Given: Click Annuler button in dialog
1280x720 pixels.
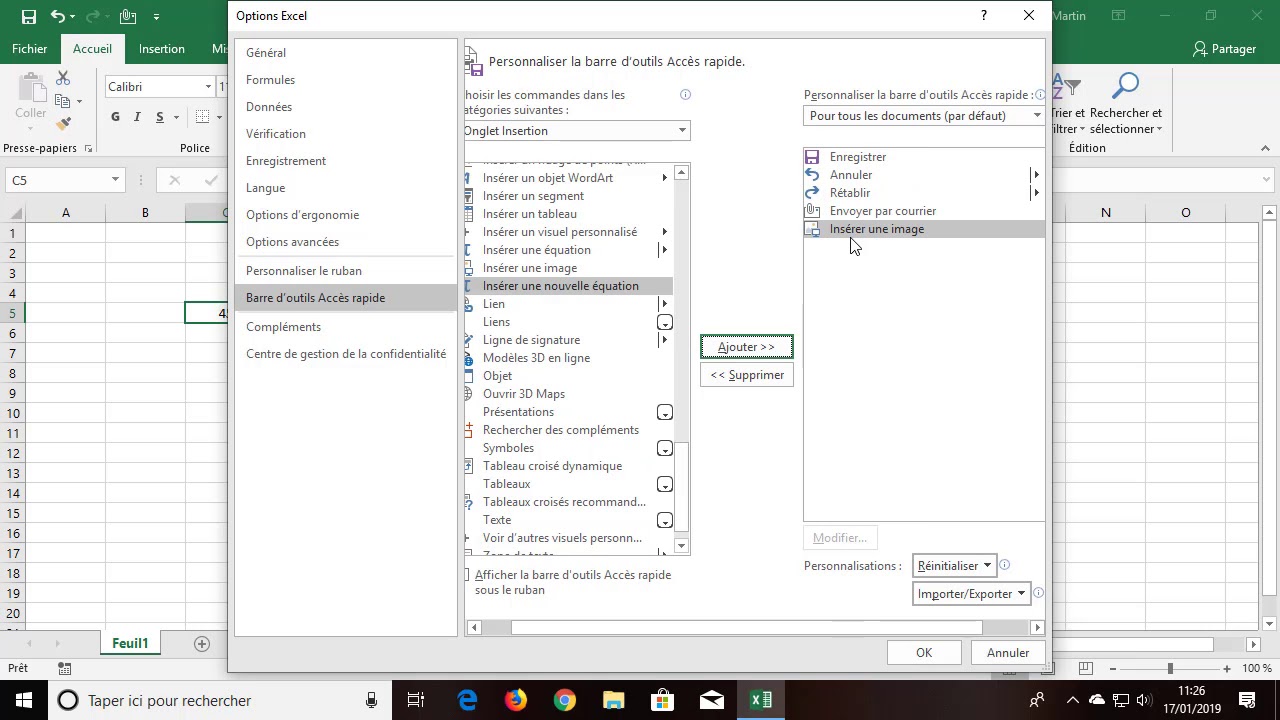Looking at the screenshot, I should click(x=1008, y=653).
